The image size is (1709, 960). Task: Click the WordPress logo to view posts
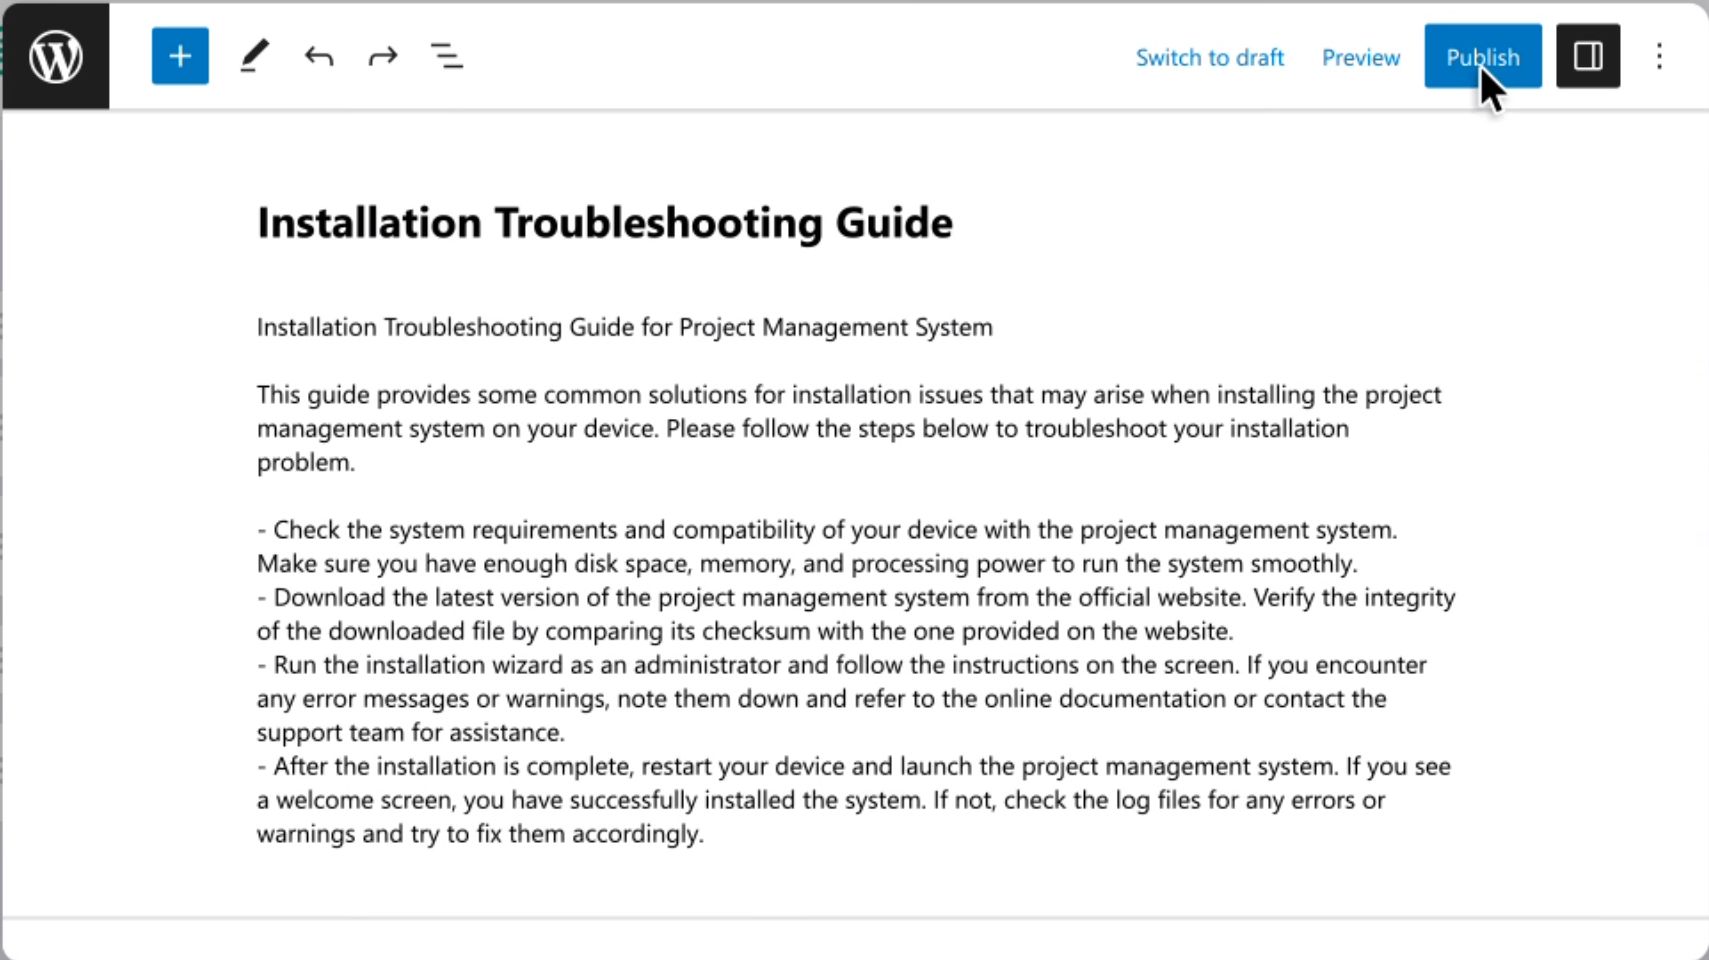point(56,56)
